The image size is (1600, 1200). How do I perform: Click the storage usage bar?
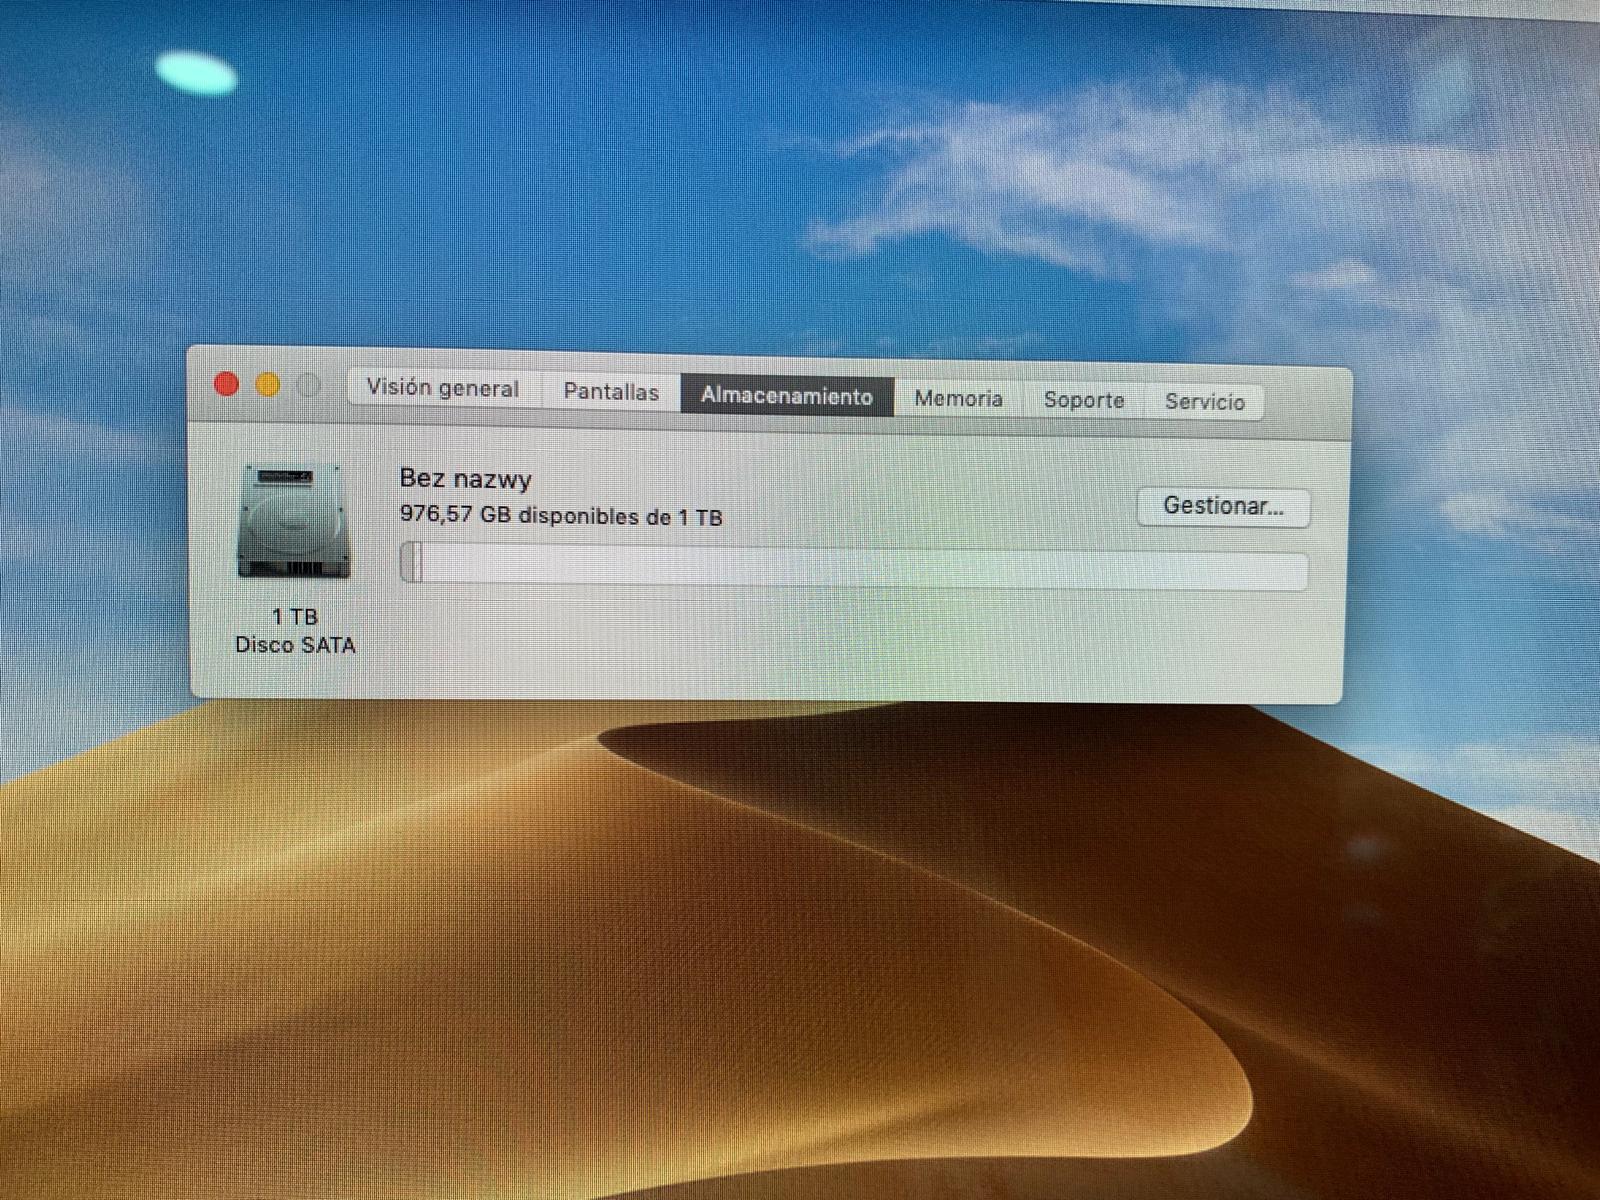point(854,567)
